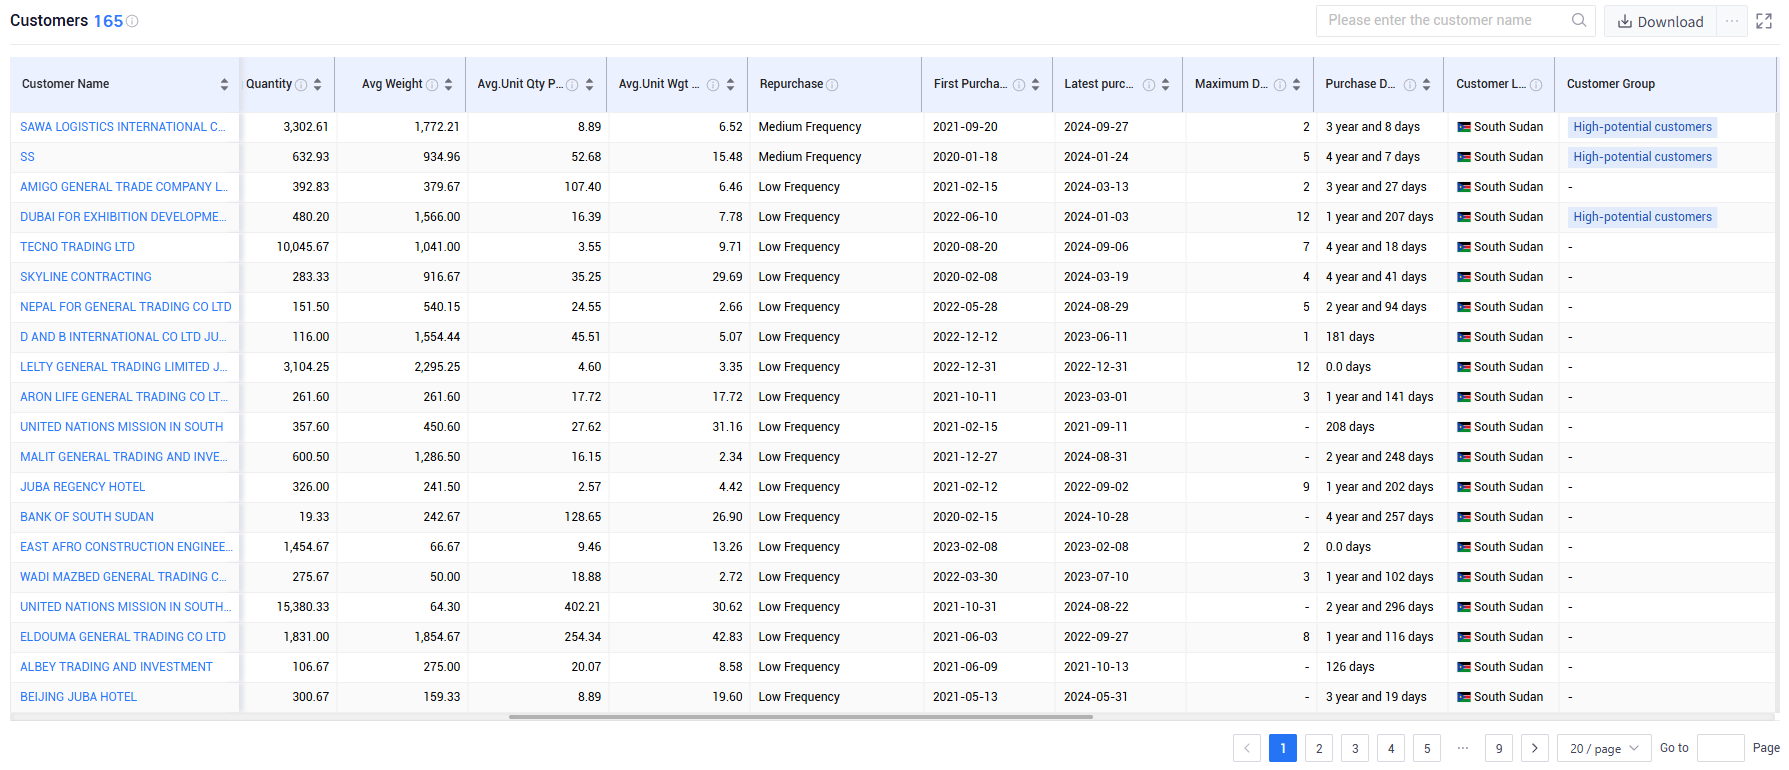1789x770 pixels.
Task: Click High-potential customers tag for SAWA row
Action: 1642,127
